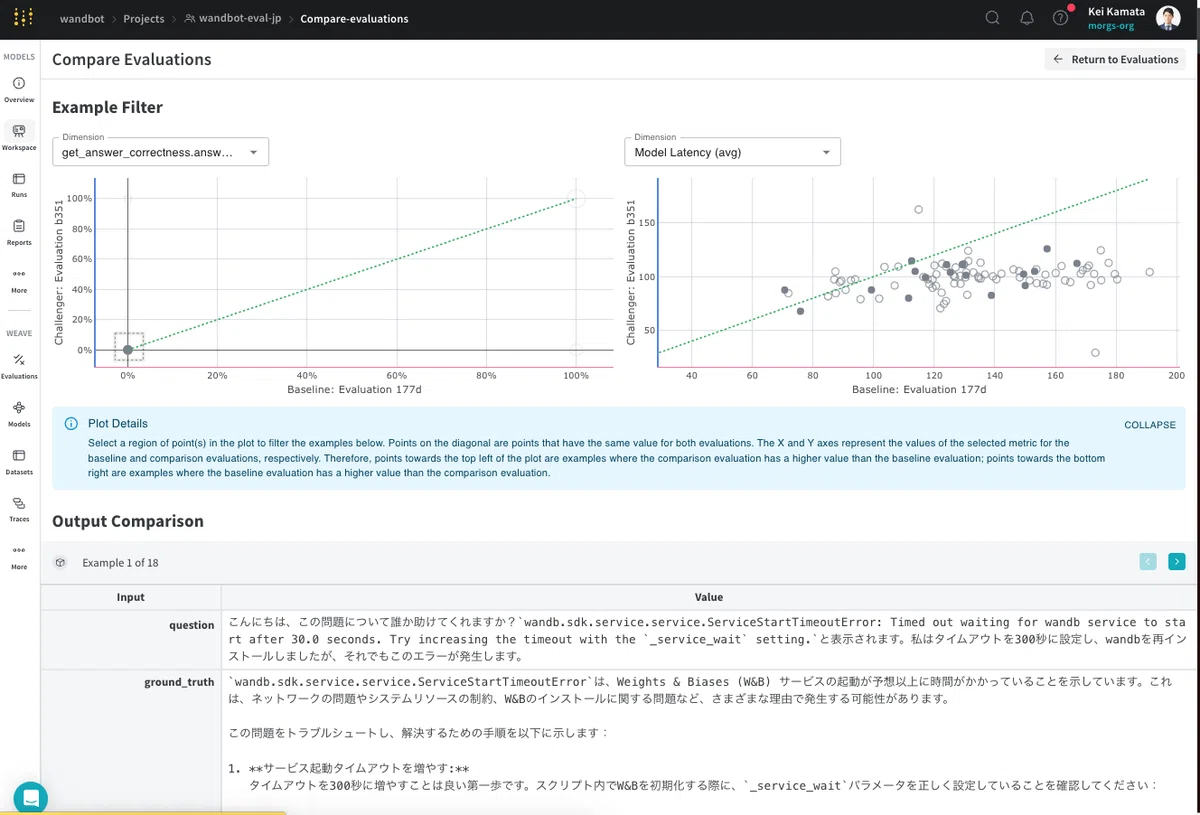Screen dimensions: 1200x815
Task: Collapse the Plot Details panel
Action: click(1150, 425)
